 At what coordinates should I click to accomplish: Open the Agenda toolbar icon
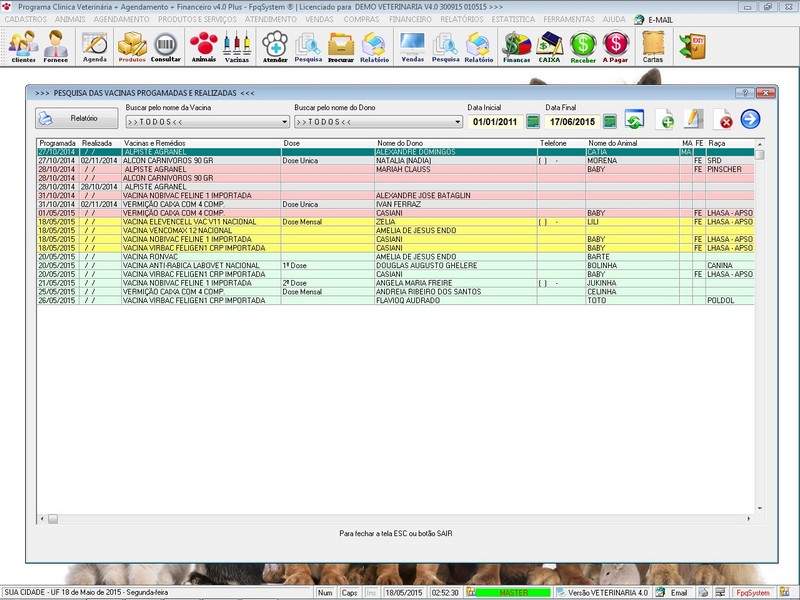[95, 46]
